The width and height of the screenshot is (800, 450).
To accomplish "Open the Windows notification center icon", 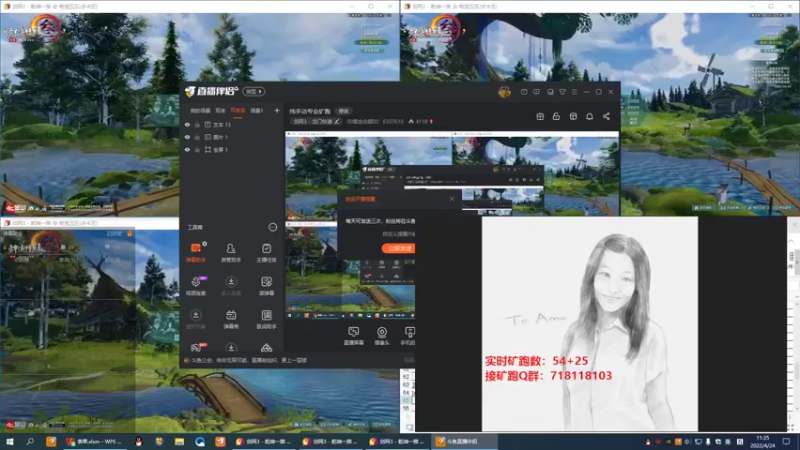I will 786,442.
